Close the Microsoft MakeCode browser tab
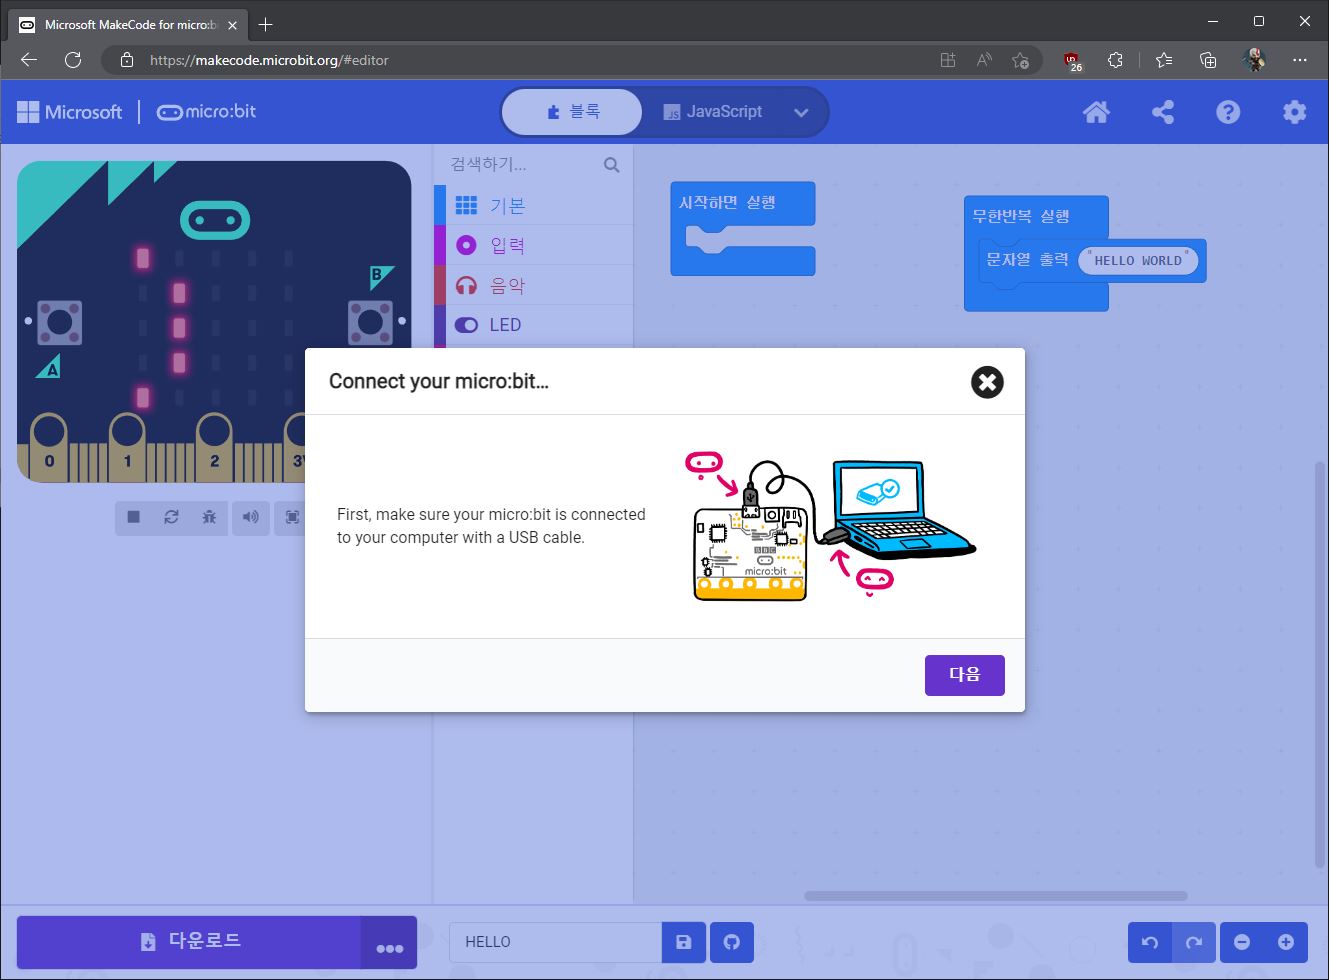The height and width of the screenshot is (980, 1329). (232, 25)
